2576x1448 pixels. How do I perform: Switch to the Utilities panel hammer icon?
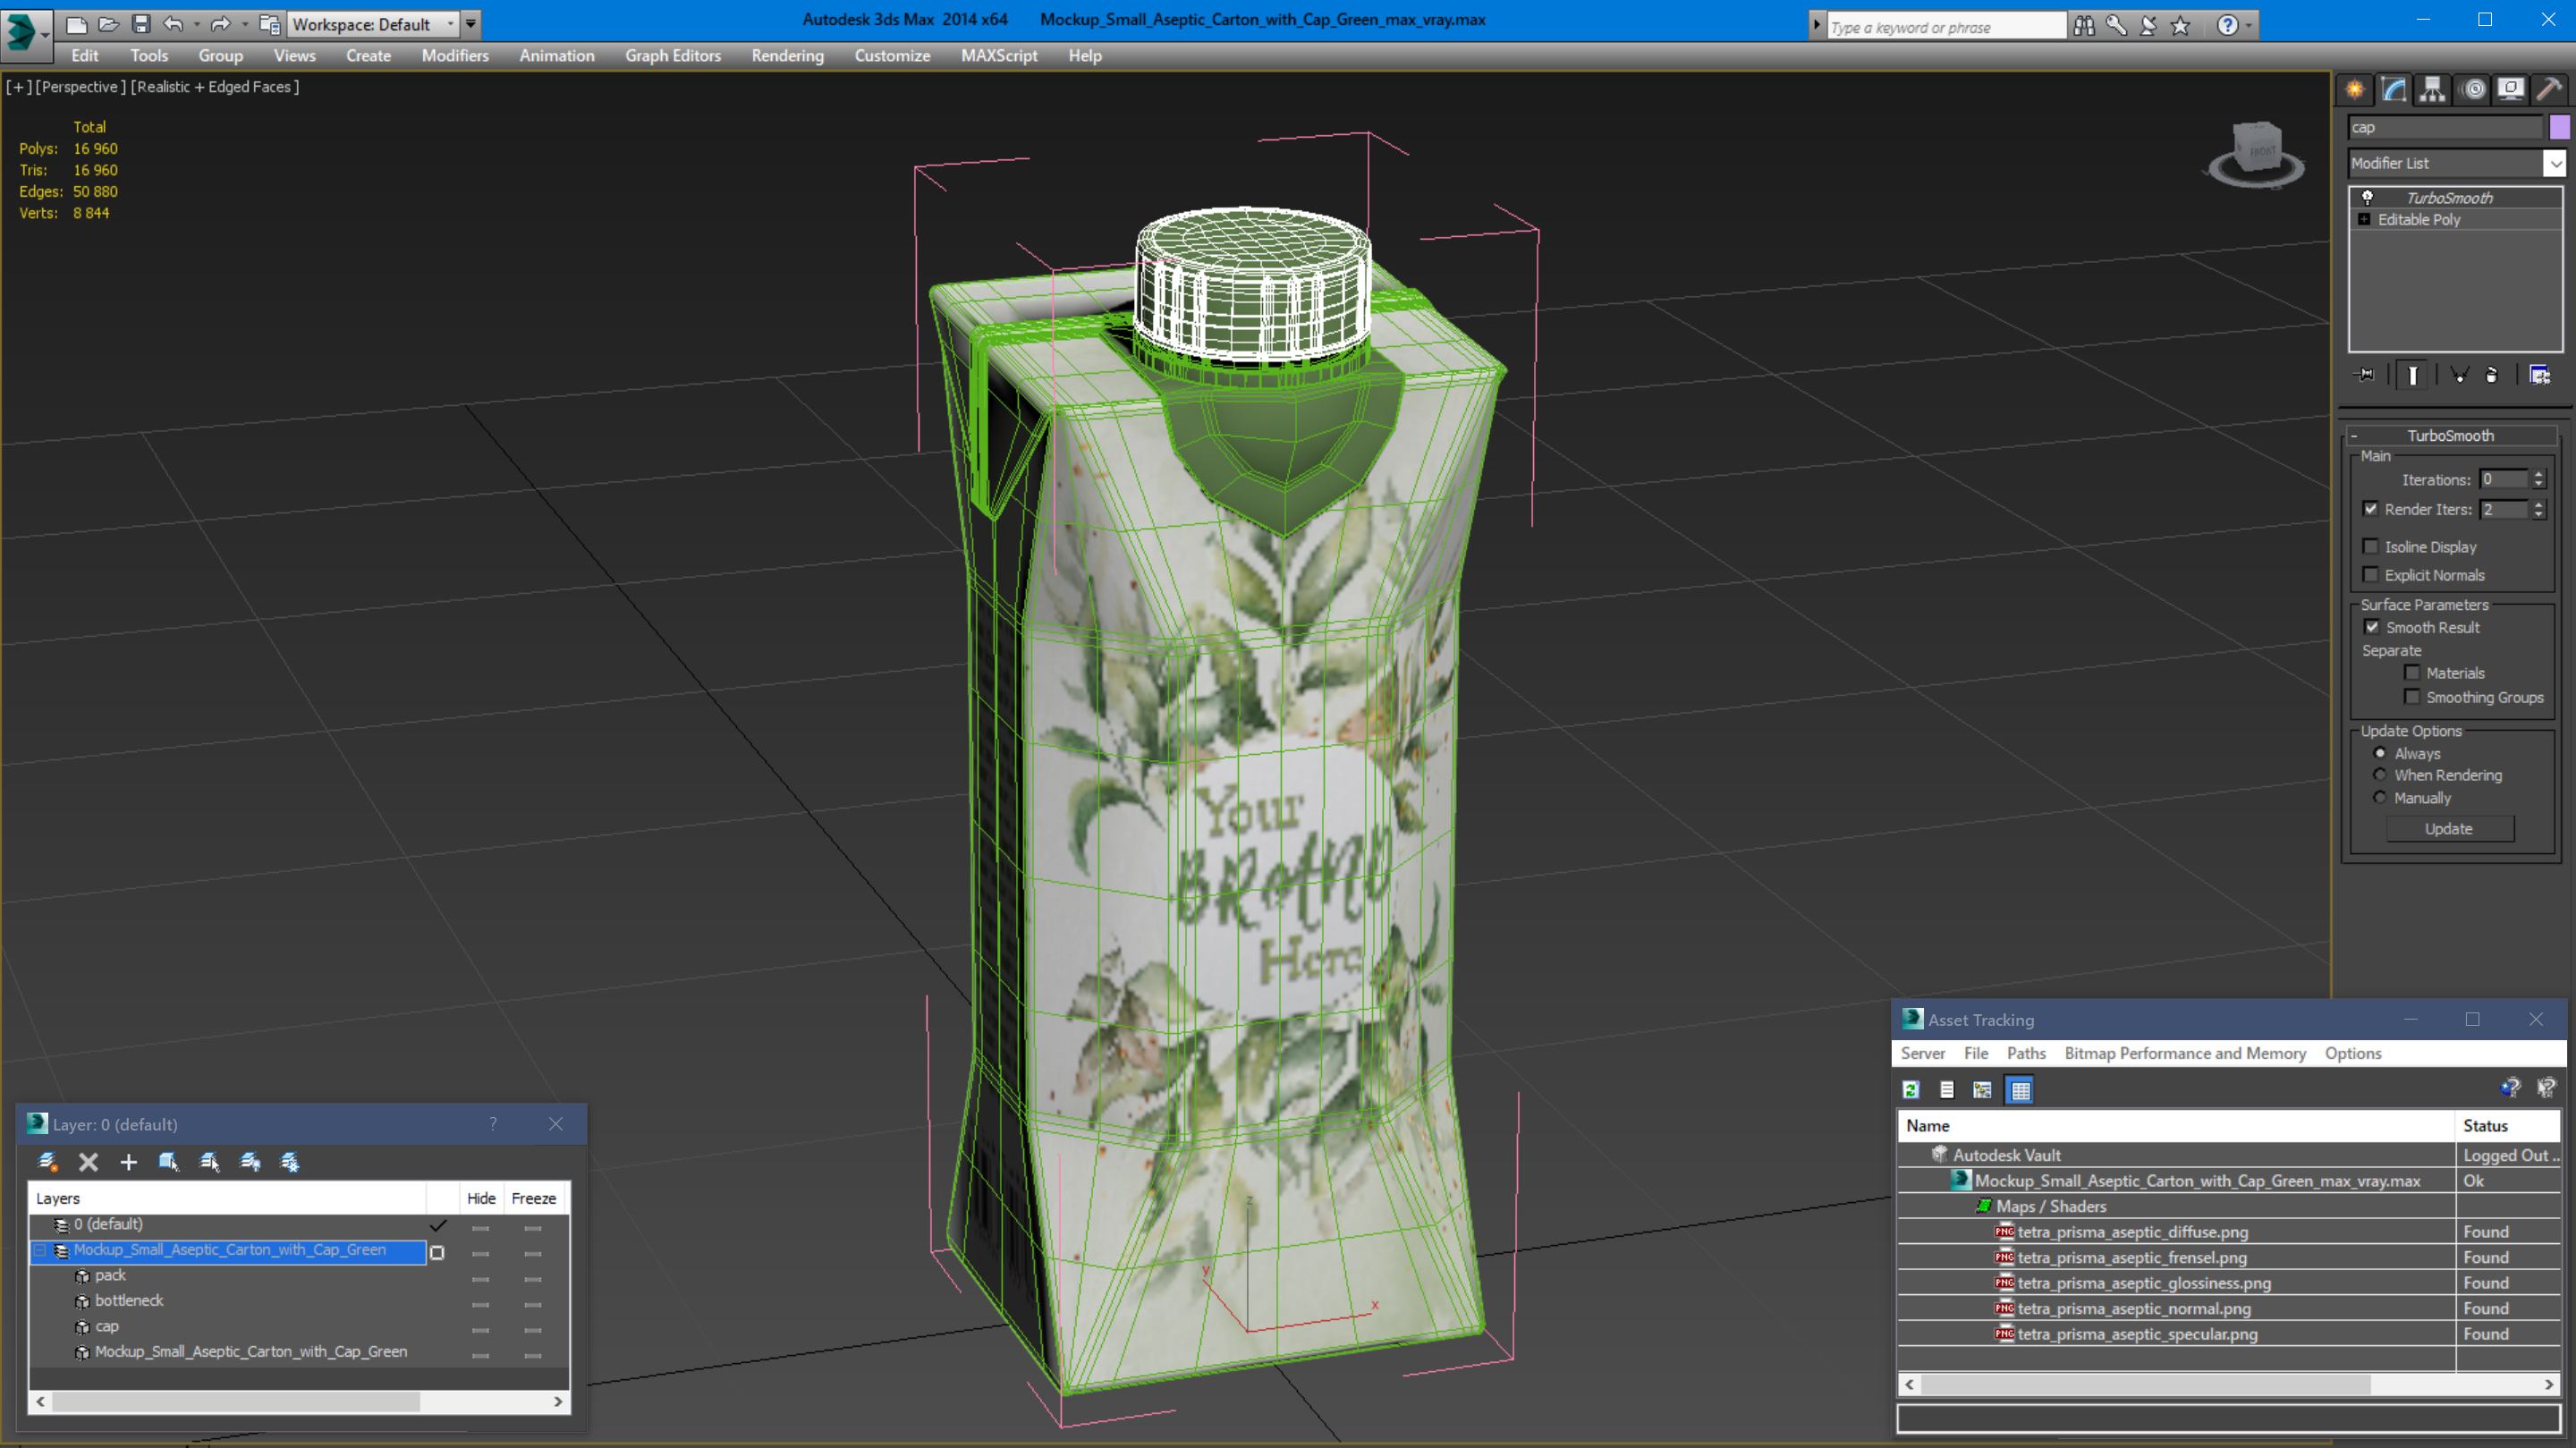tap(2549, 90)
